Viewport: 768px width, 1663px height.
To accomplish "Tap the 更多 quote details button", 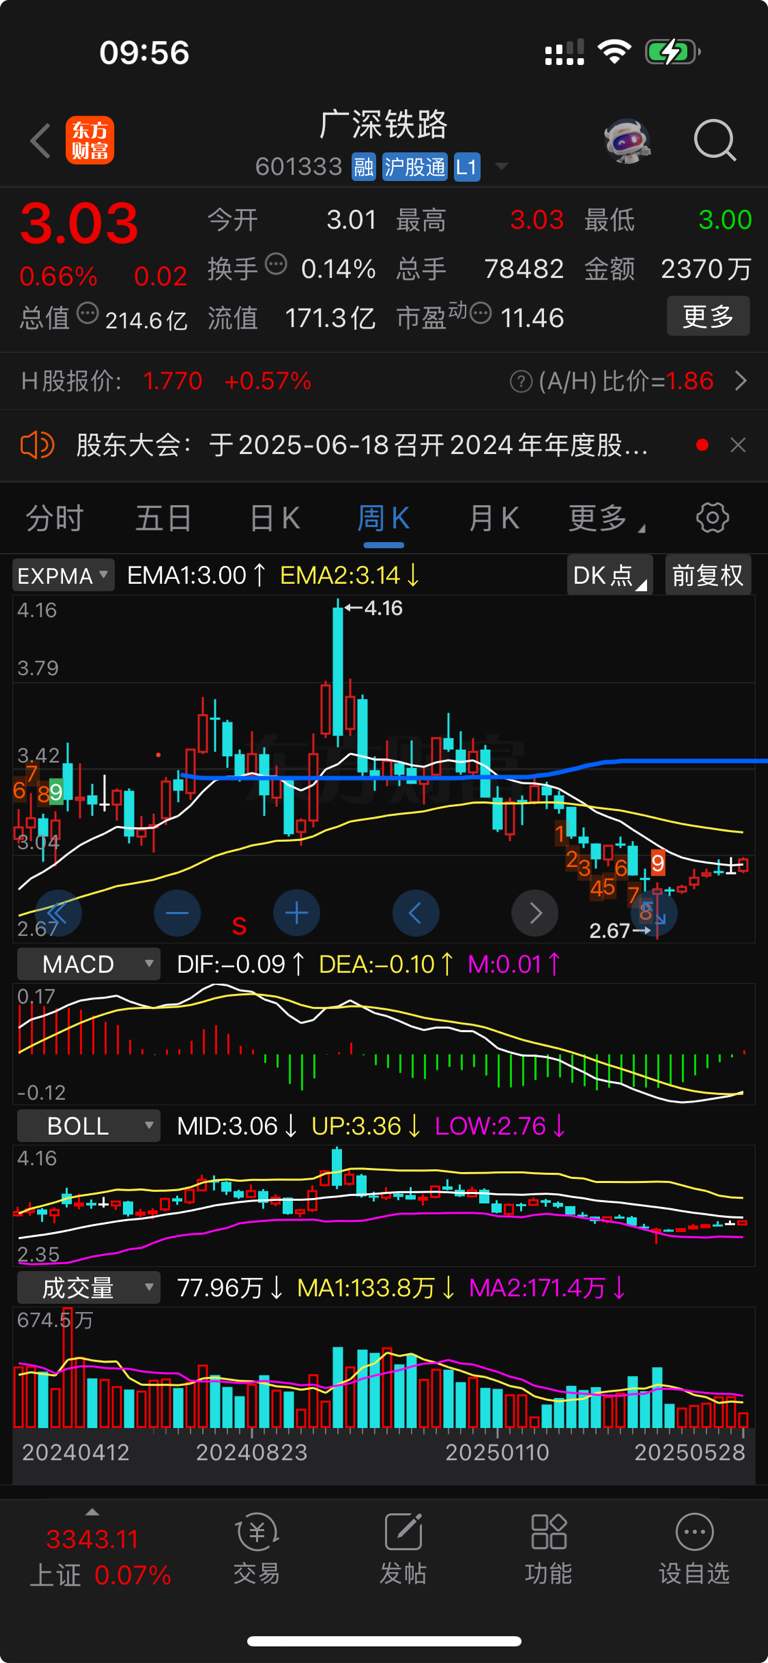I will click(708, 317).
